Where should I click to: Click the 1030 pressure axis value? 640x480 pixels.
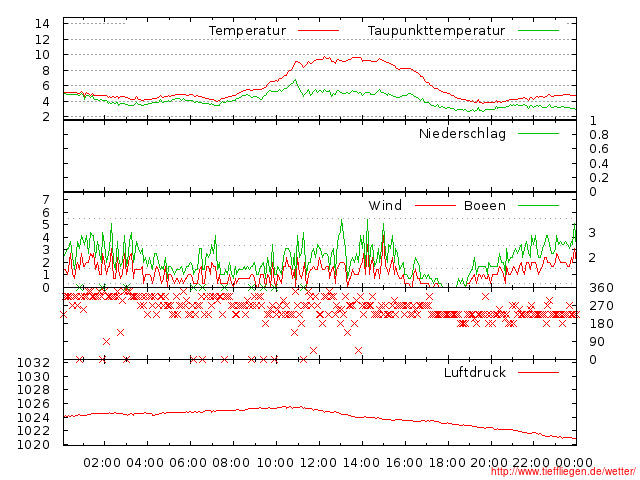(x=33, y=376)
